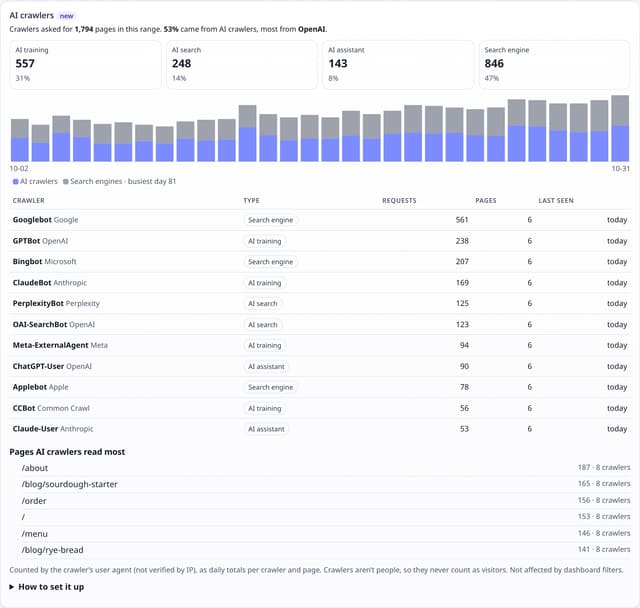Click the AI assistant tag in Claude-User row
Viewport: 640px width, 608px height.
coord(267,429)
